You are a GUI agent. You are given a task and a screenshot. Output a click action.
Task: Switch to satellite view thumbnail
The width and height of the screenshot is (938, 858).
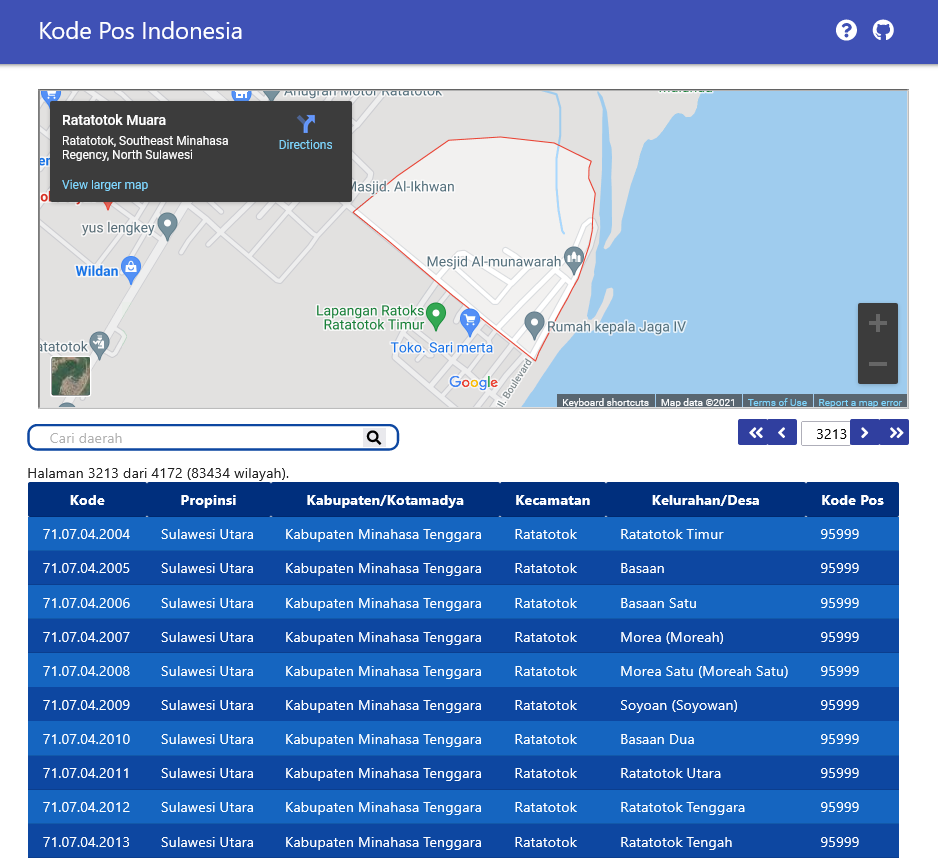(71, 376)
